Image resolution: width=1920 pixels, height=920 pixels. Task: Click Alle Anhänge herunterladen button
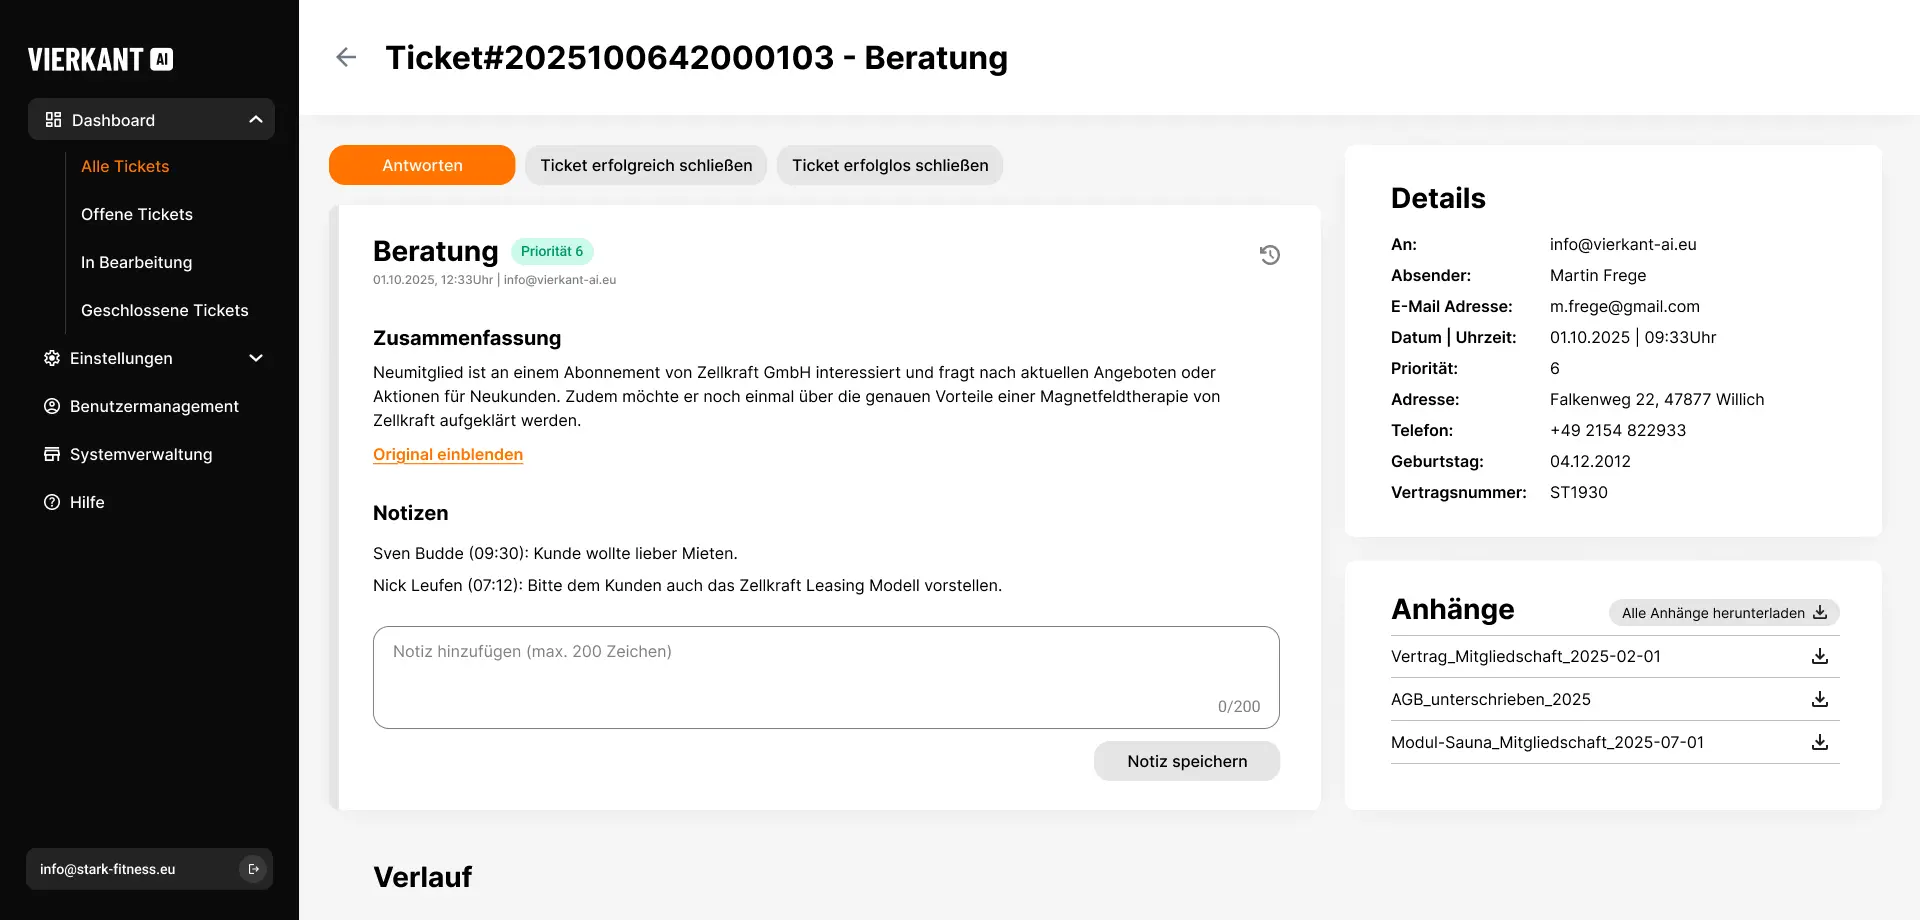[x=1723, y=613]
